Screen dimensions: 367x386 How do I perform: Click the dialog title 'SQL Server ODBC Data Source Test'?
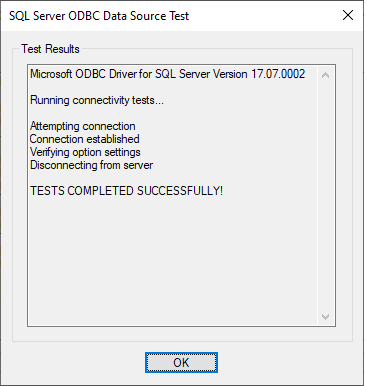click(x=99, y=16)
